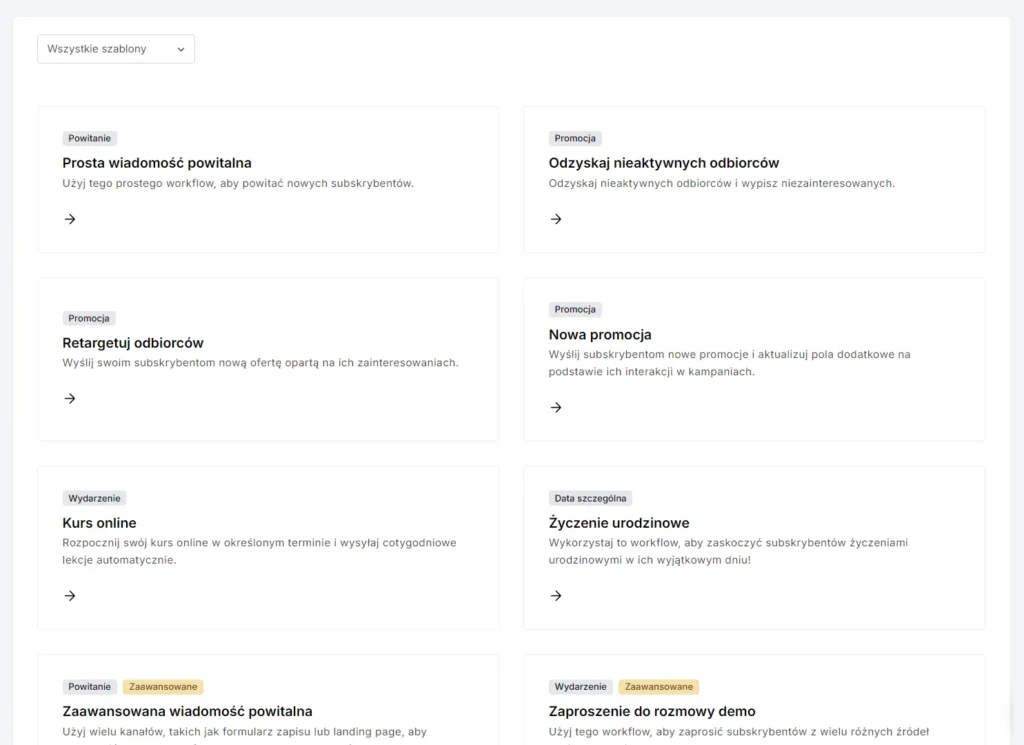Open the Prosta wiadomość powitalna template title

point(156,162)
